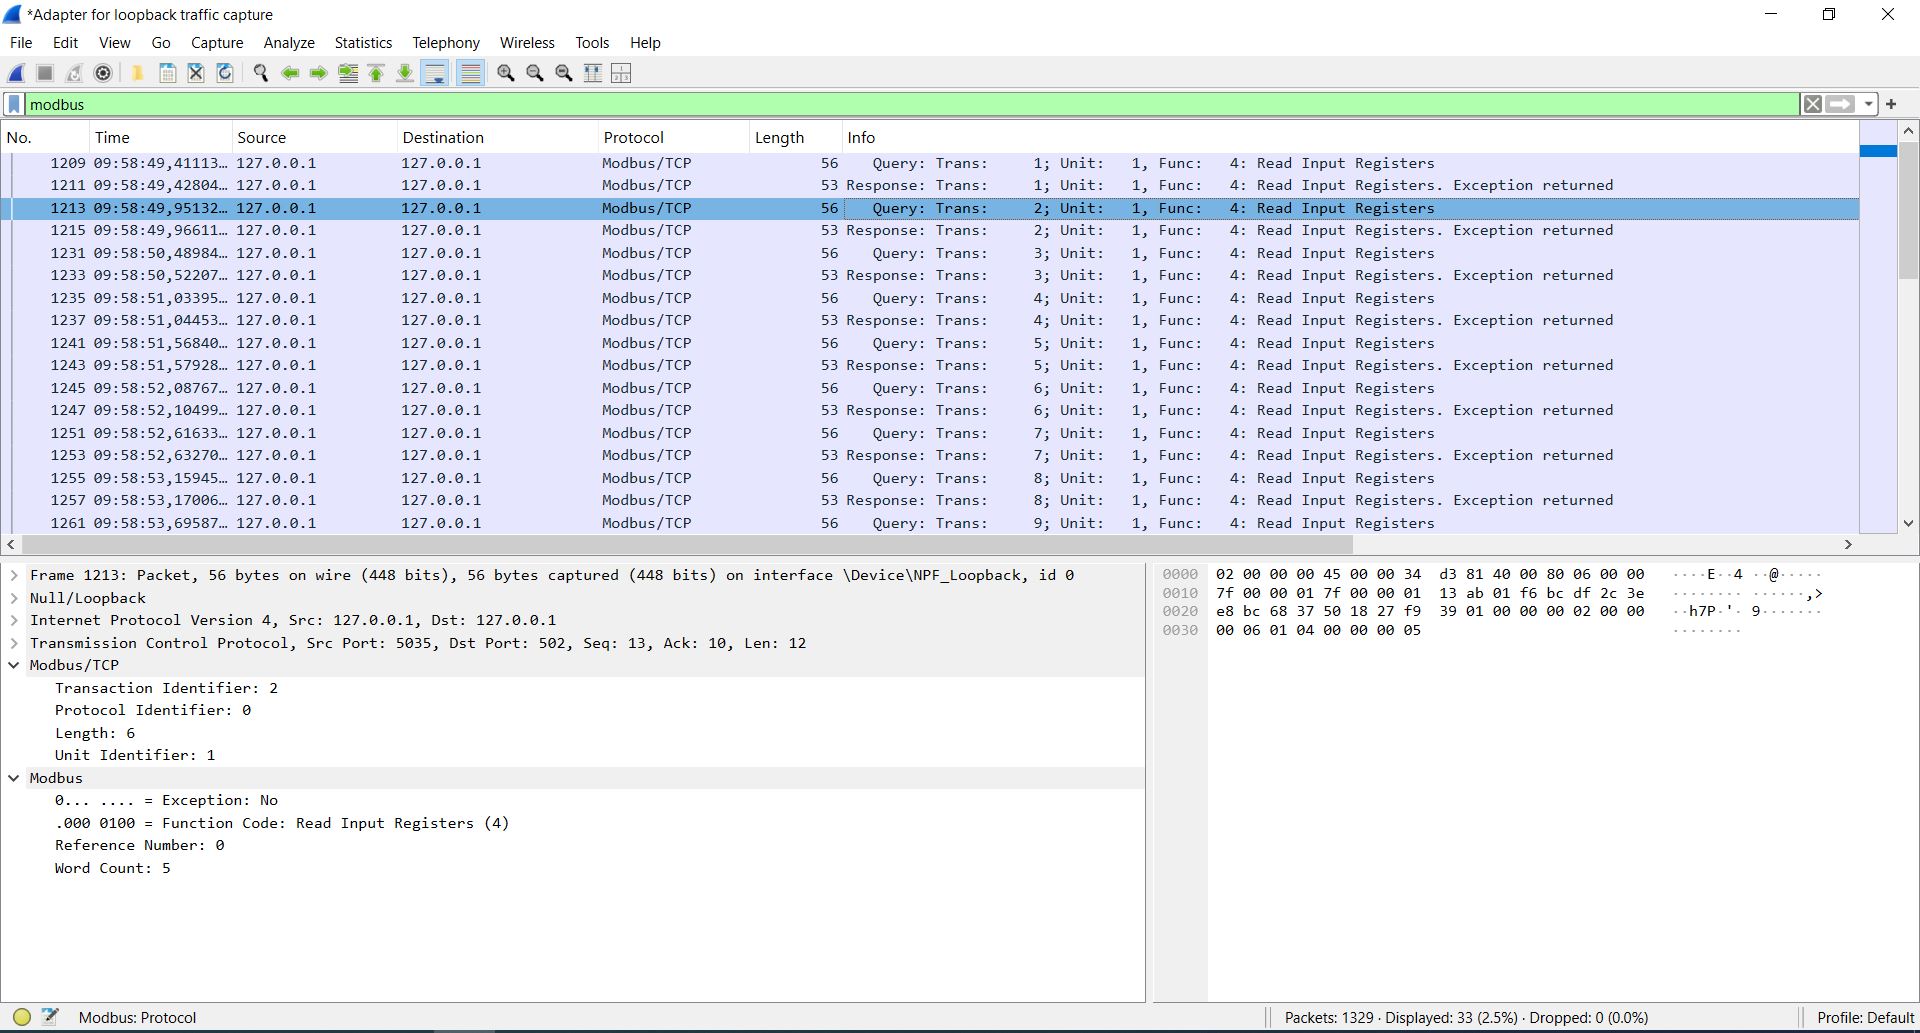Save this capture file
The width and height of the screenshot is (1920, 1033).
point(167,73)
